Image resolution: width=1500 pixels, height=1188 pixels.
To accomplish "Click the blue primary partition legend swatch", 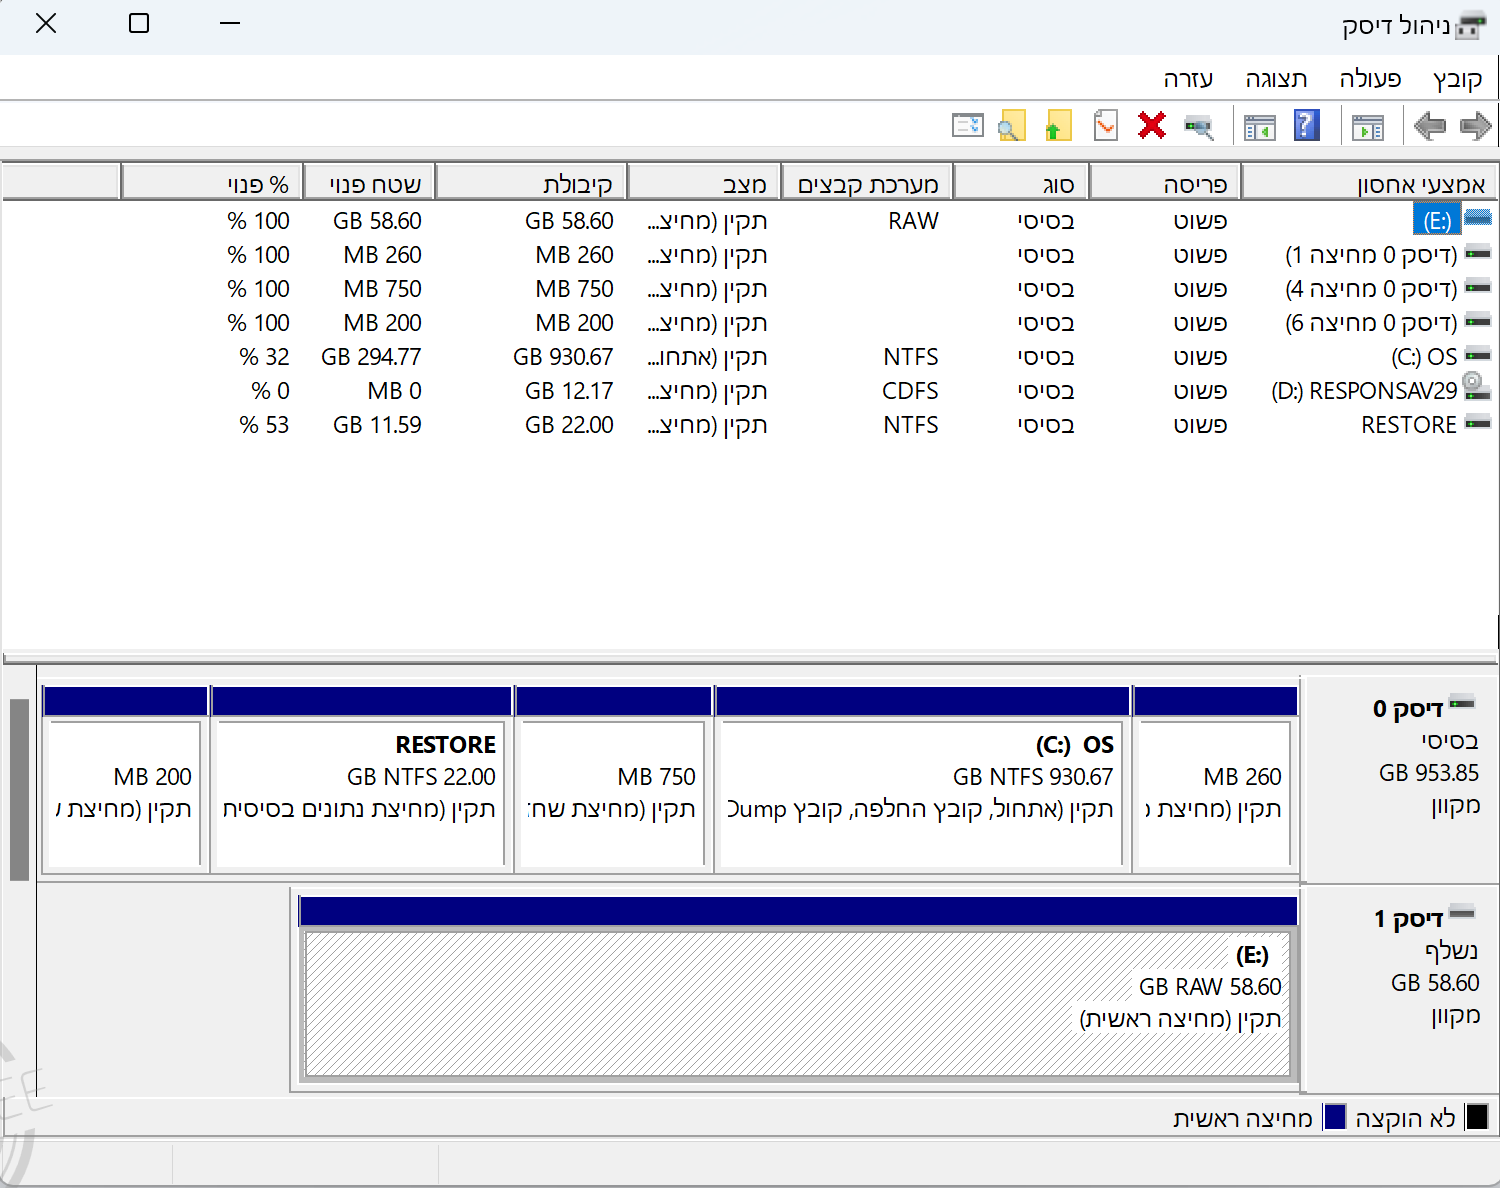I will click(x=1335, y=1117).
